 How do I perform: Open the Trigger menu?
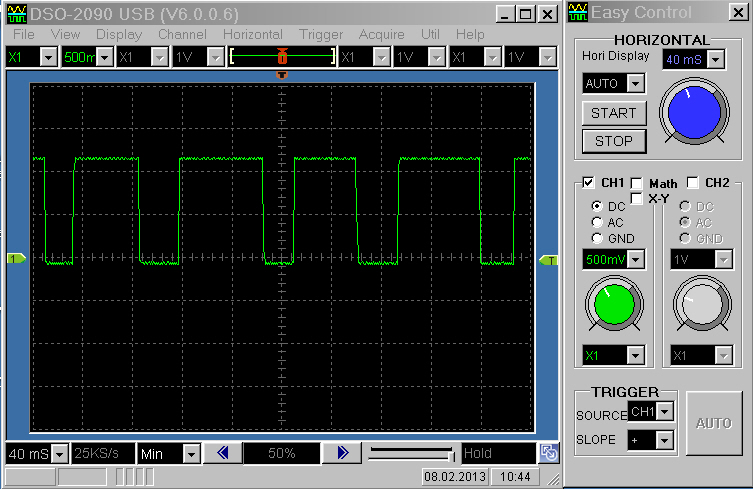(321, 34)
